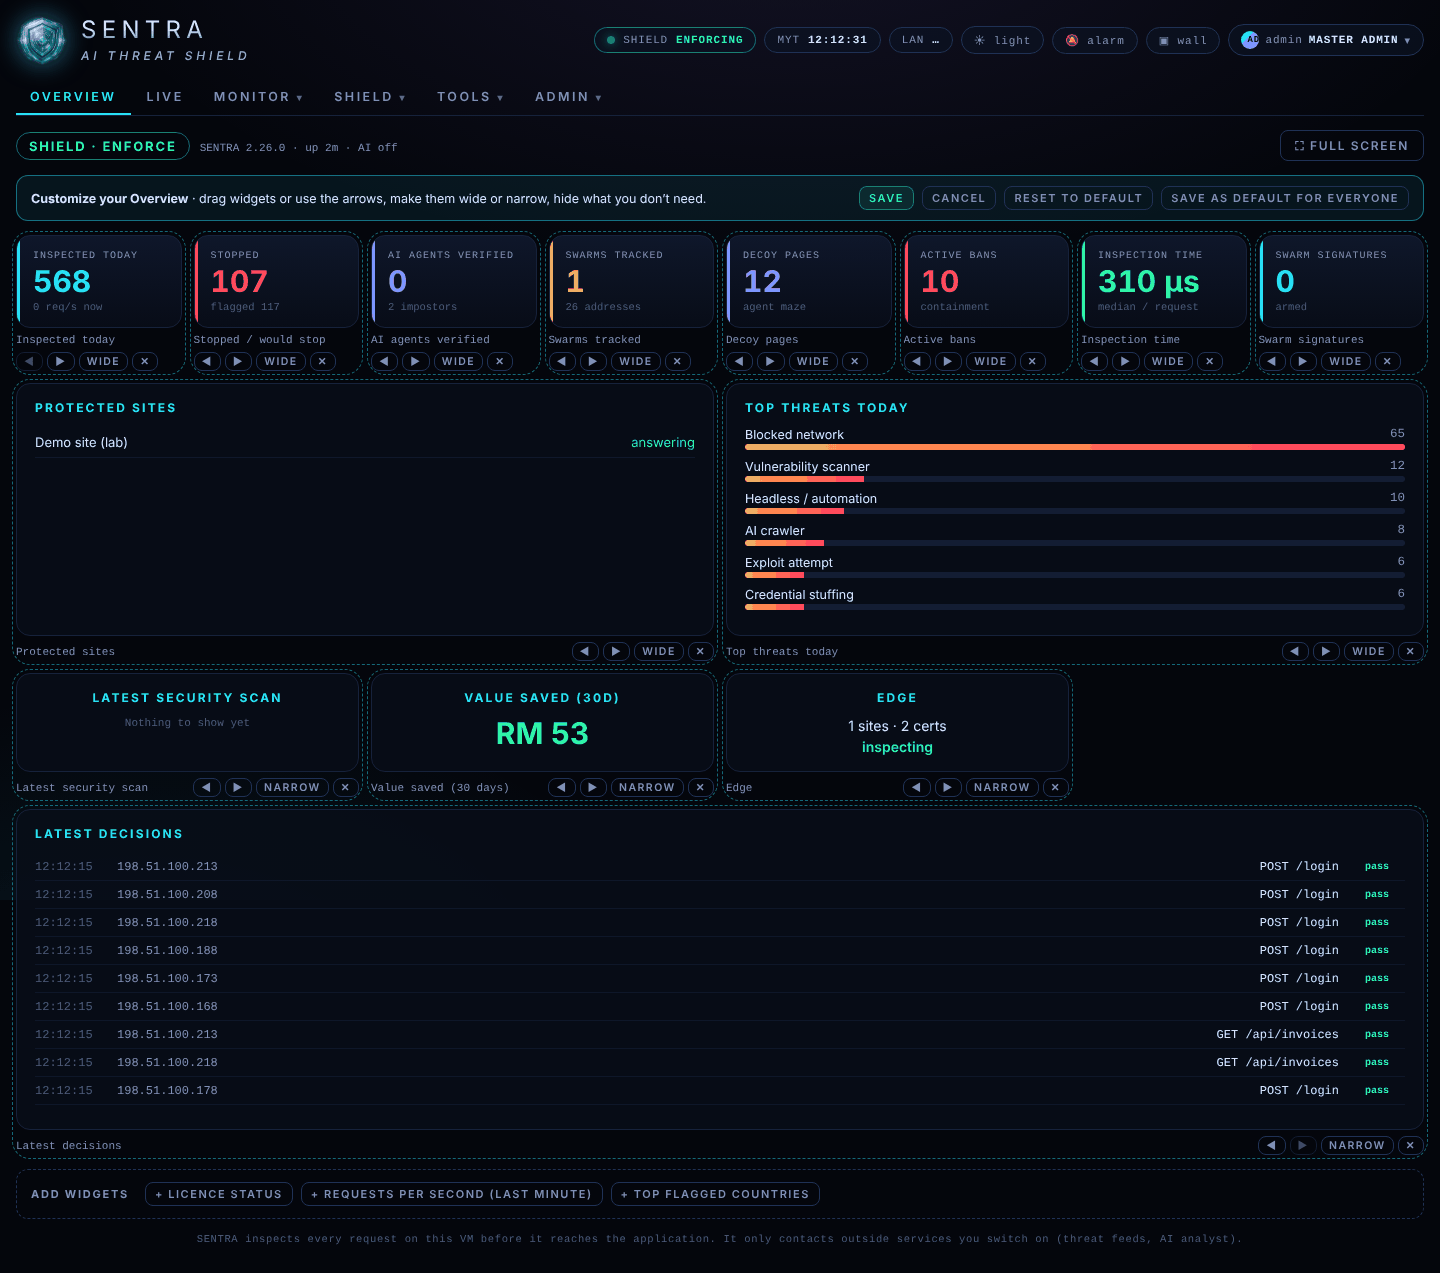
Task: Switch to the Overview tab
Action: coord(72,97)
